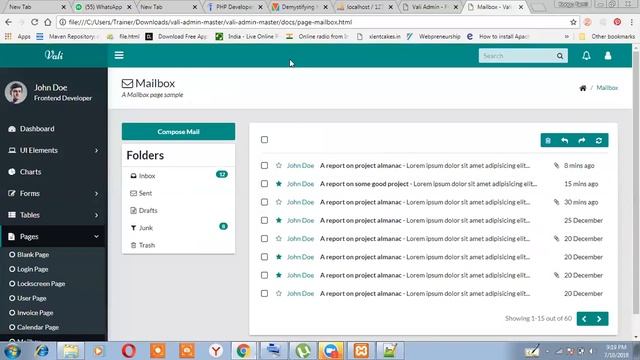Open attachment icon of 30 mins ago email
The image size is (640, 360).
coord(556,202)
